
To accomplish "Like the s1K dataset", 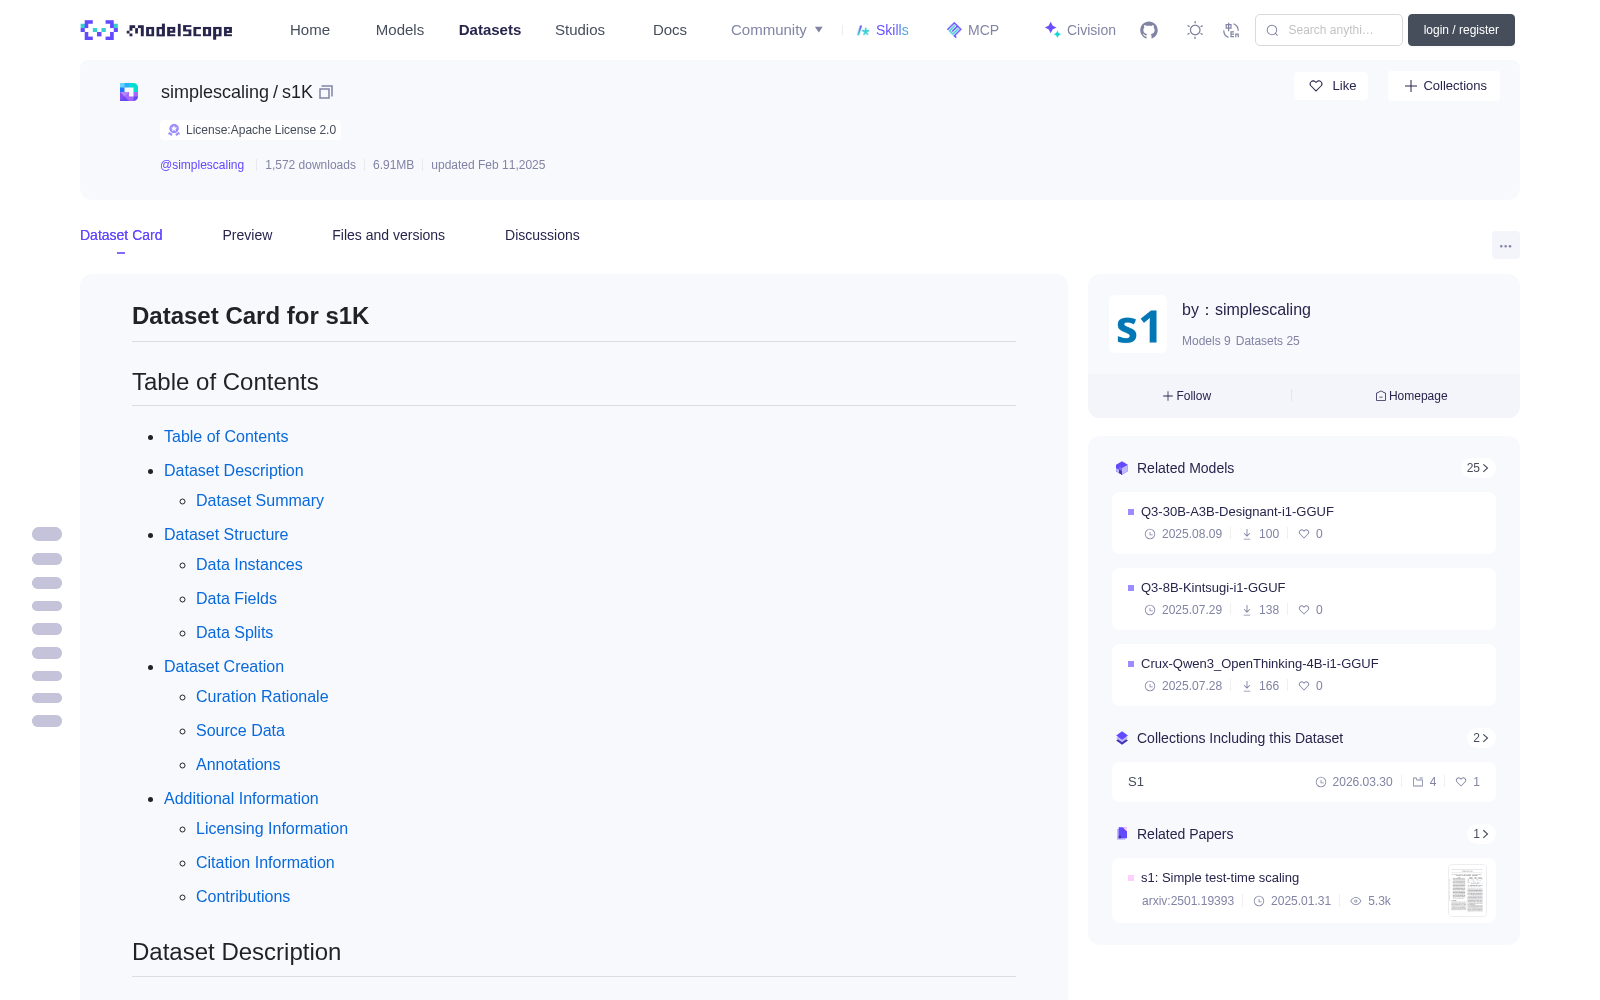I will 1332,86.
